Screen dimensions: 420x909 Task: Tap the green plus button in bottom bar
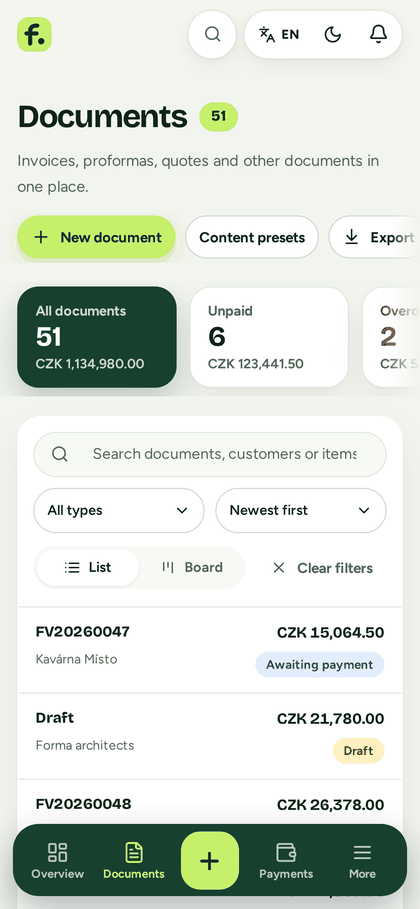210,861
